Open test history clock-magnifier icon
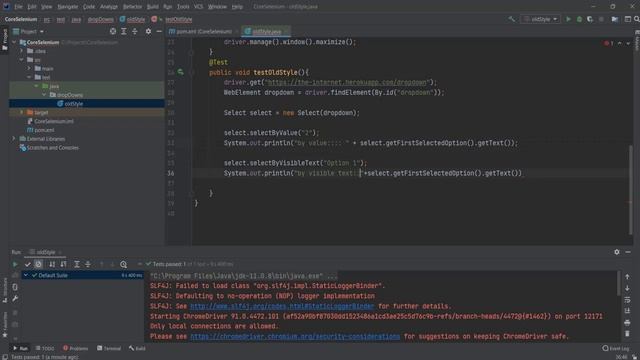 (123, 264)
